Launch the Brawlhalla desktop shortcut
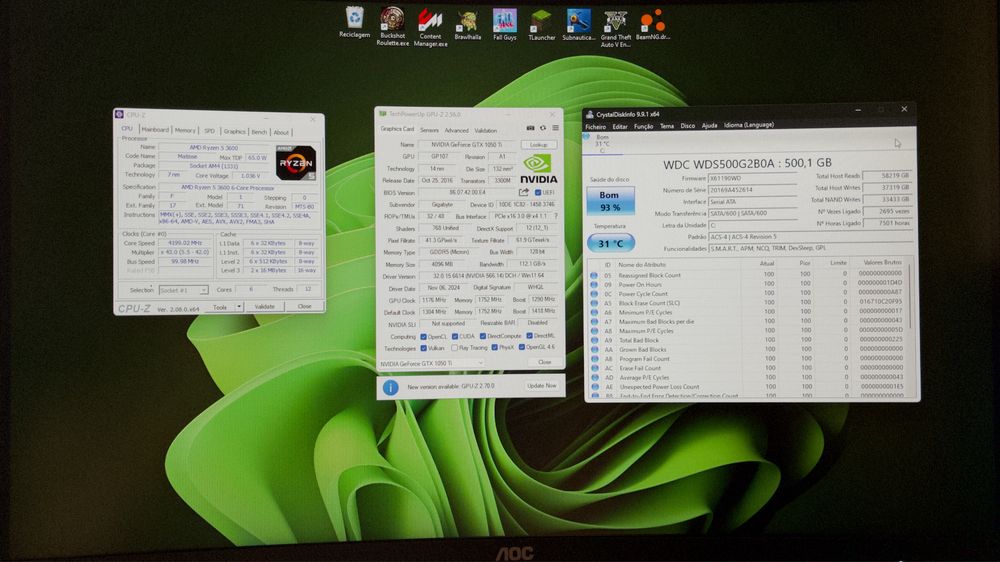This screenshot has width=1000, height=562. point(467,25)
